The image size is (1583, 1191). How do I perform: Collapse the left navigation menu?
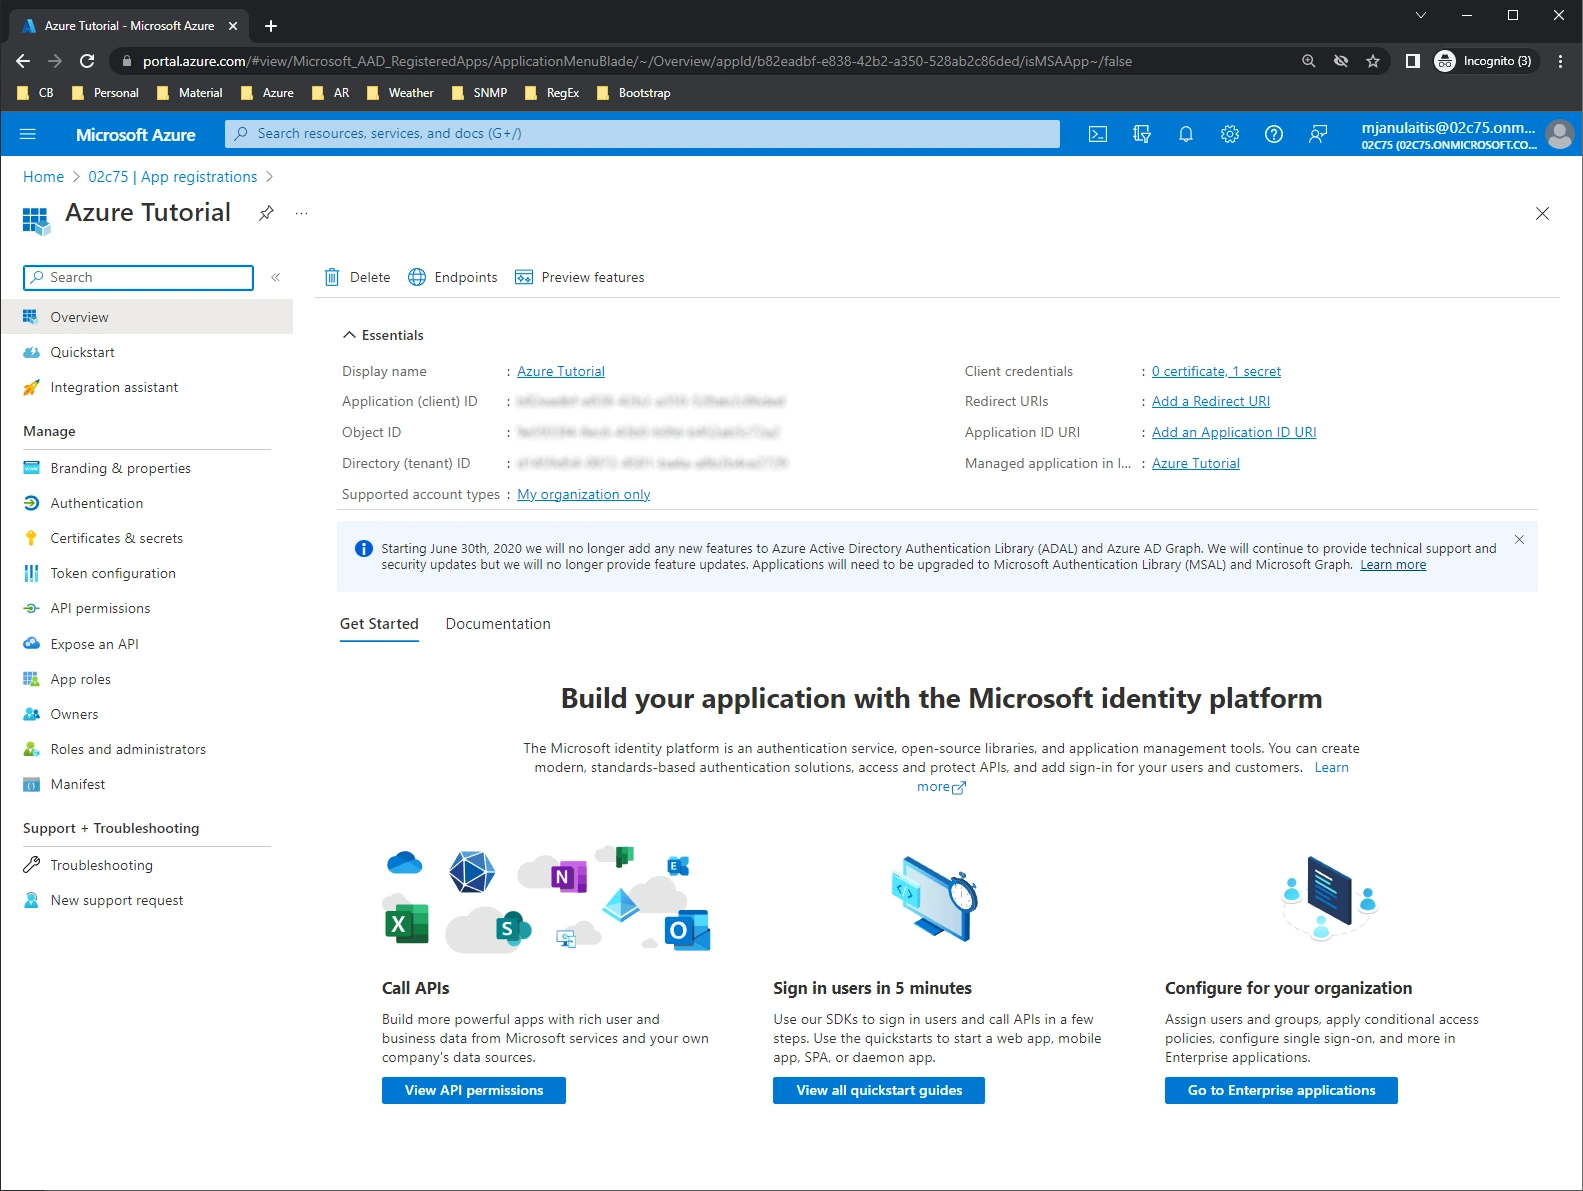point(275,277)
